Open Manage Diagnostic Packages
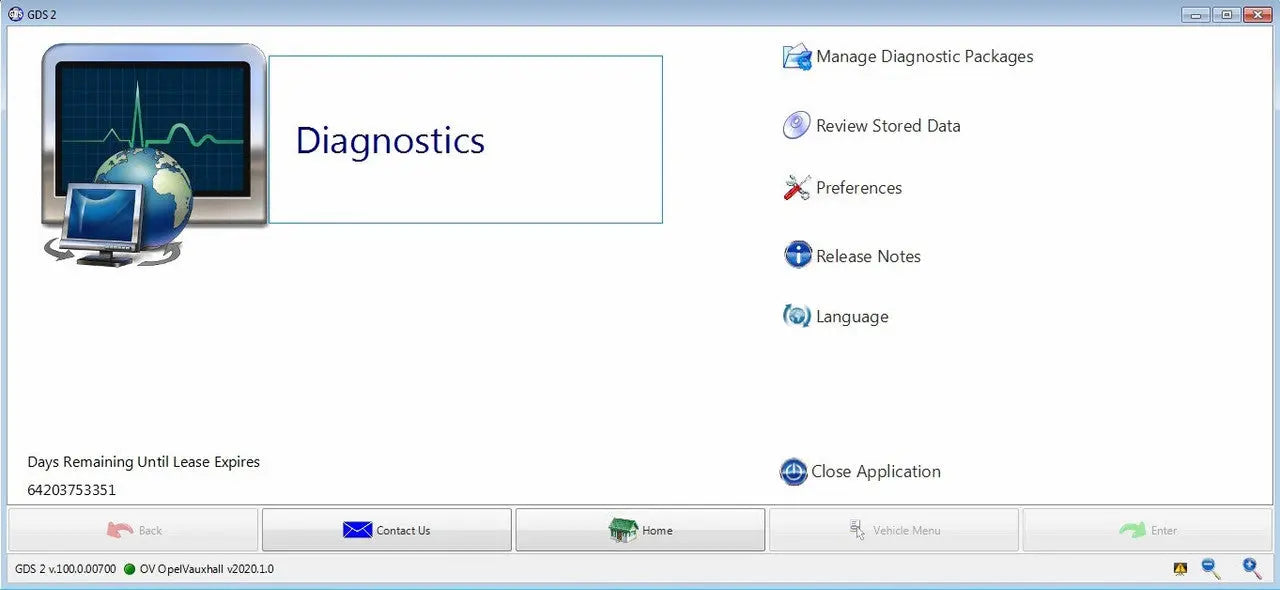Viewport: 1280px width, 590px height. tap(906, 56)
